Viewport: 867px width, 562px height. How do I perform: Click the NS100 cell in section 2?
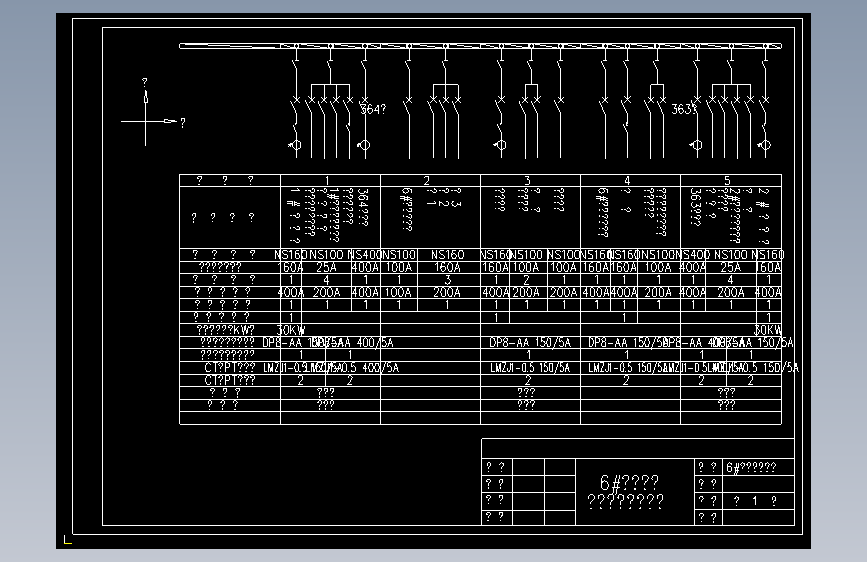coord(399,255)
